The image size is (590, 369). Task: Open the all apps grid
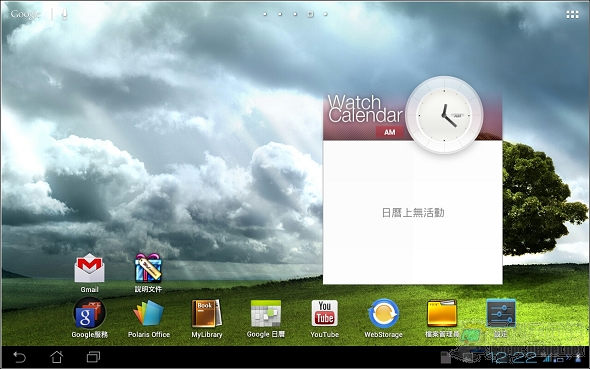572,14
